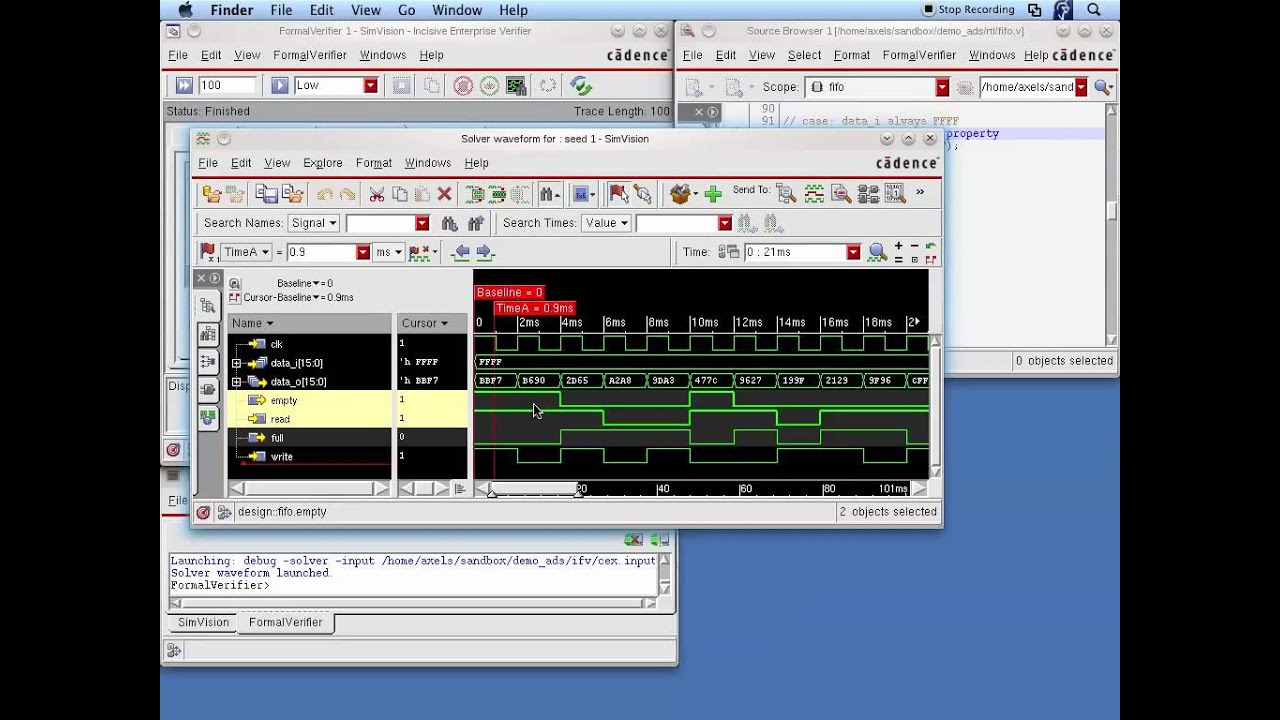Switch to the SimVision tab
This screenshot has height=720, width=1280.
[204, 622]
